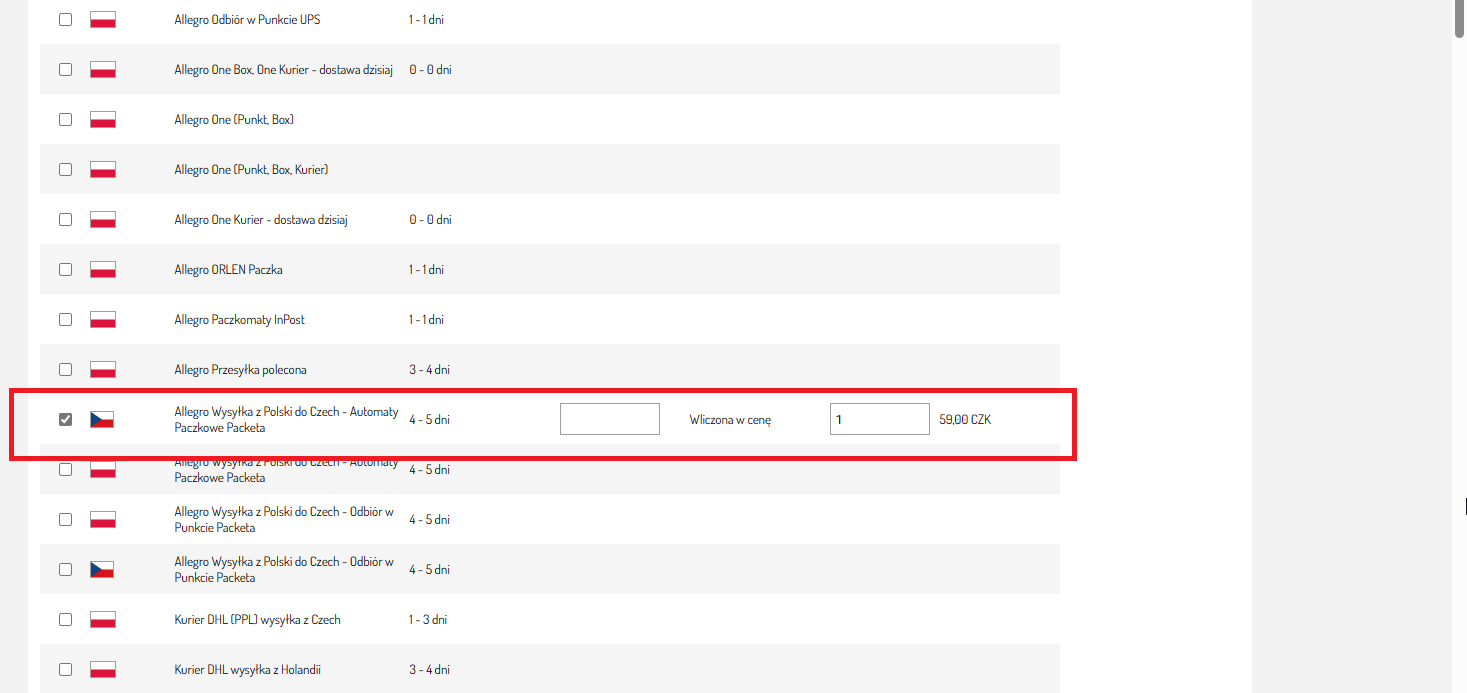The image size is (1467, 693).
Task: Click the Allegro Przesyłka polecona label
Action: [x=240, y=369]
